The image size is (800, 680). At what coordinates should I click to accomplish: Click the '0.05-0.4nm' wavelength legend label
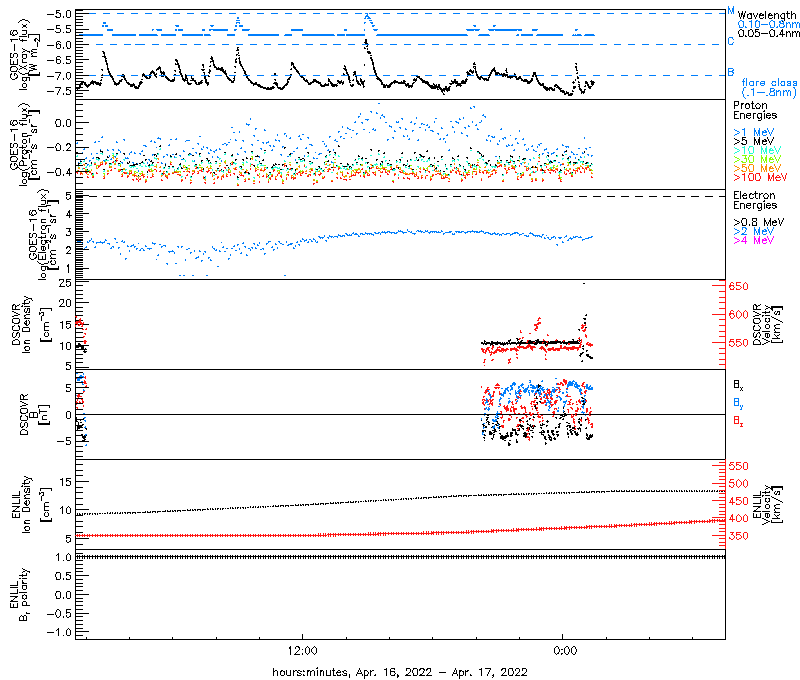pyautogui.click(x=768, y=33)
